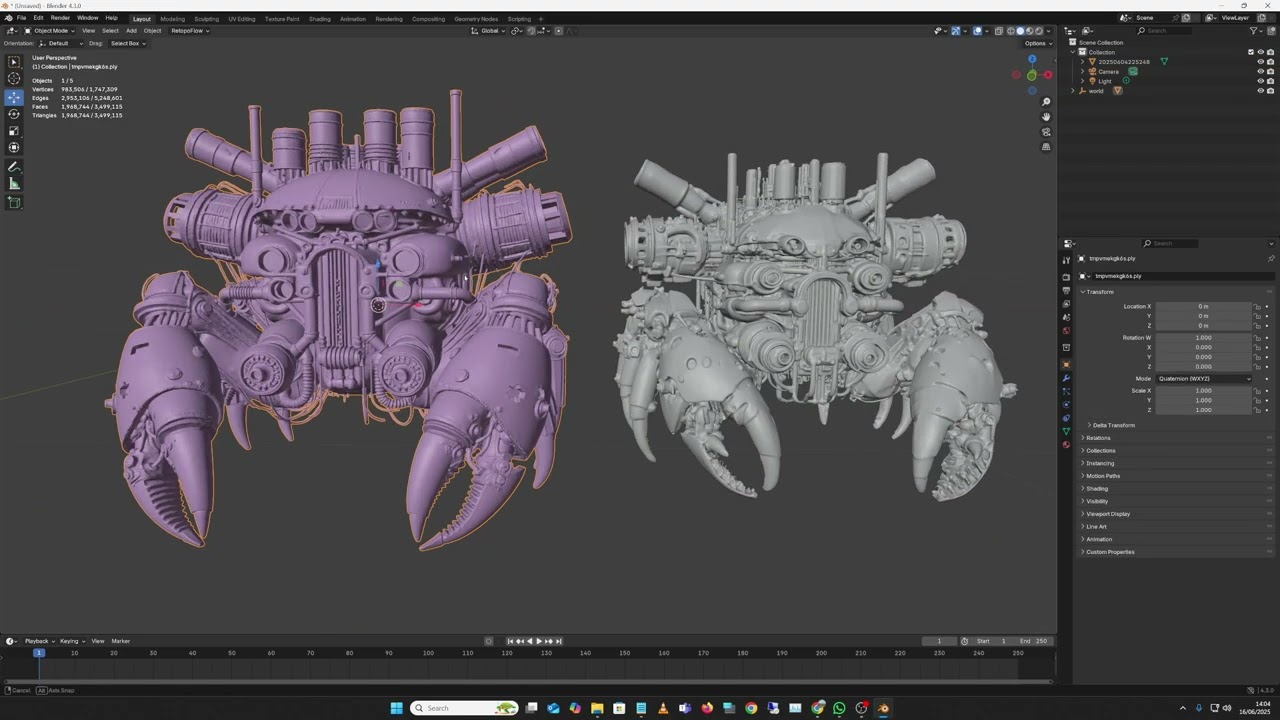Viewport: 1280px width, 720px height.
Task: Open the Scene properties tab
Action: pyautogui.click(x=1066, y=317)
